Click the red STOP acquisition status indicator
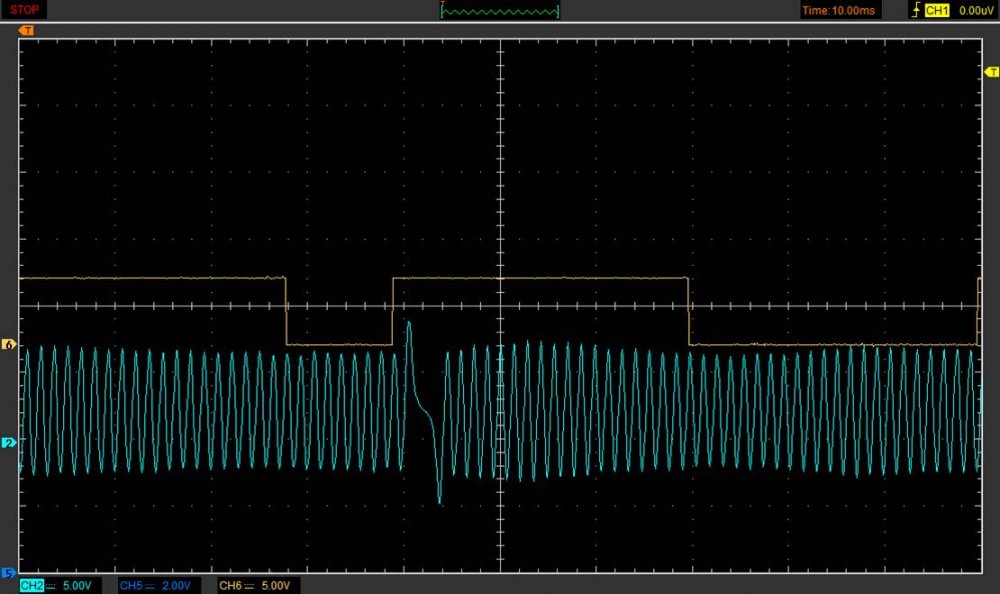 [x=25, y=10]
